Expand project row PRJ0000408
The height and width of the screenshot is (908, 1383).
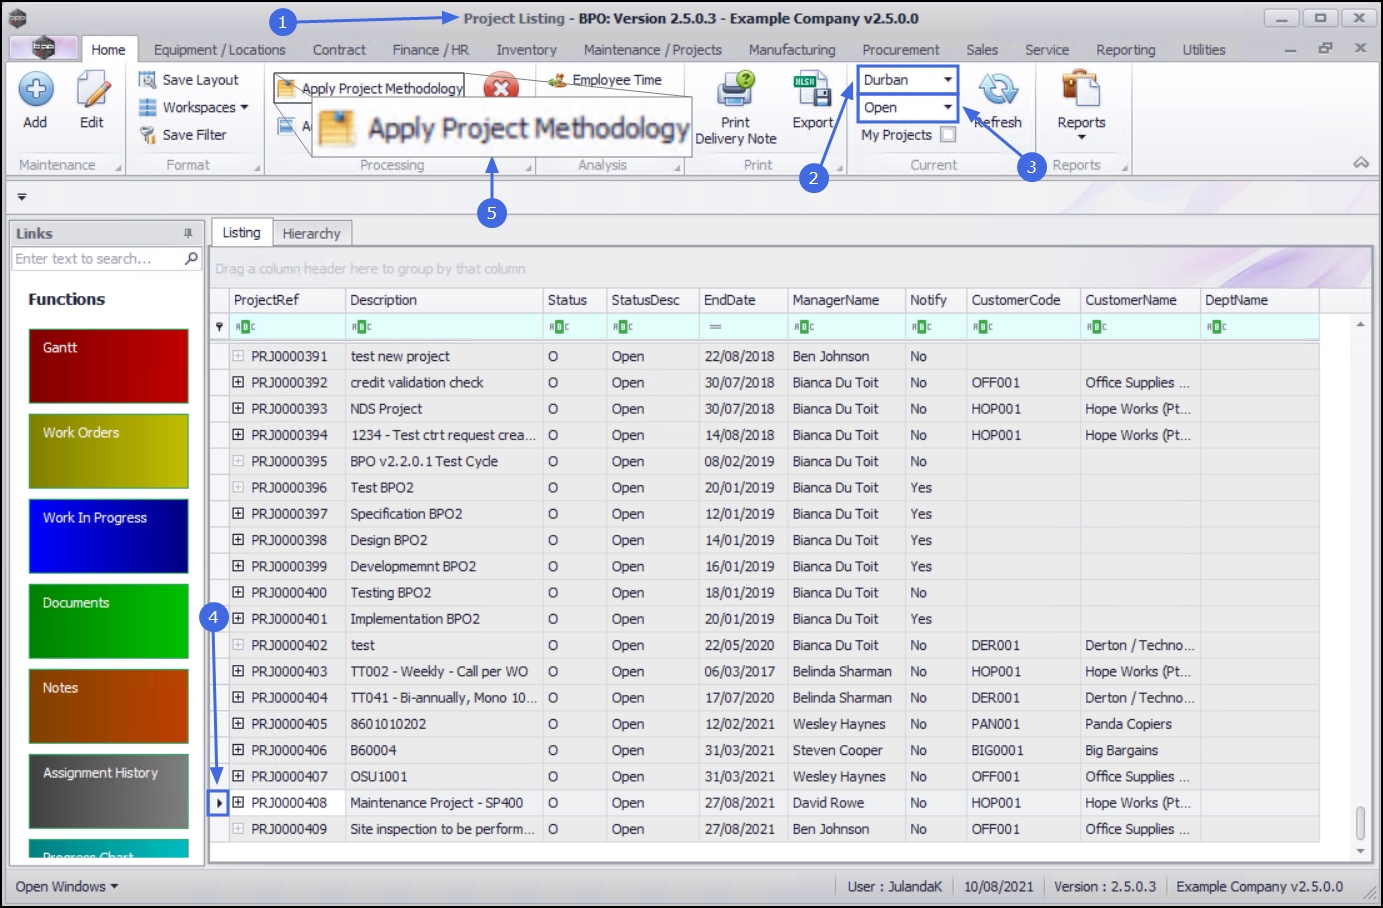[238, 803]
